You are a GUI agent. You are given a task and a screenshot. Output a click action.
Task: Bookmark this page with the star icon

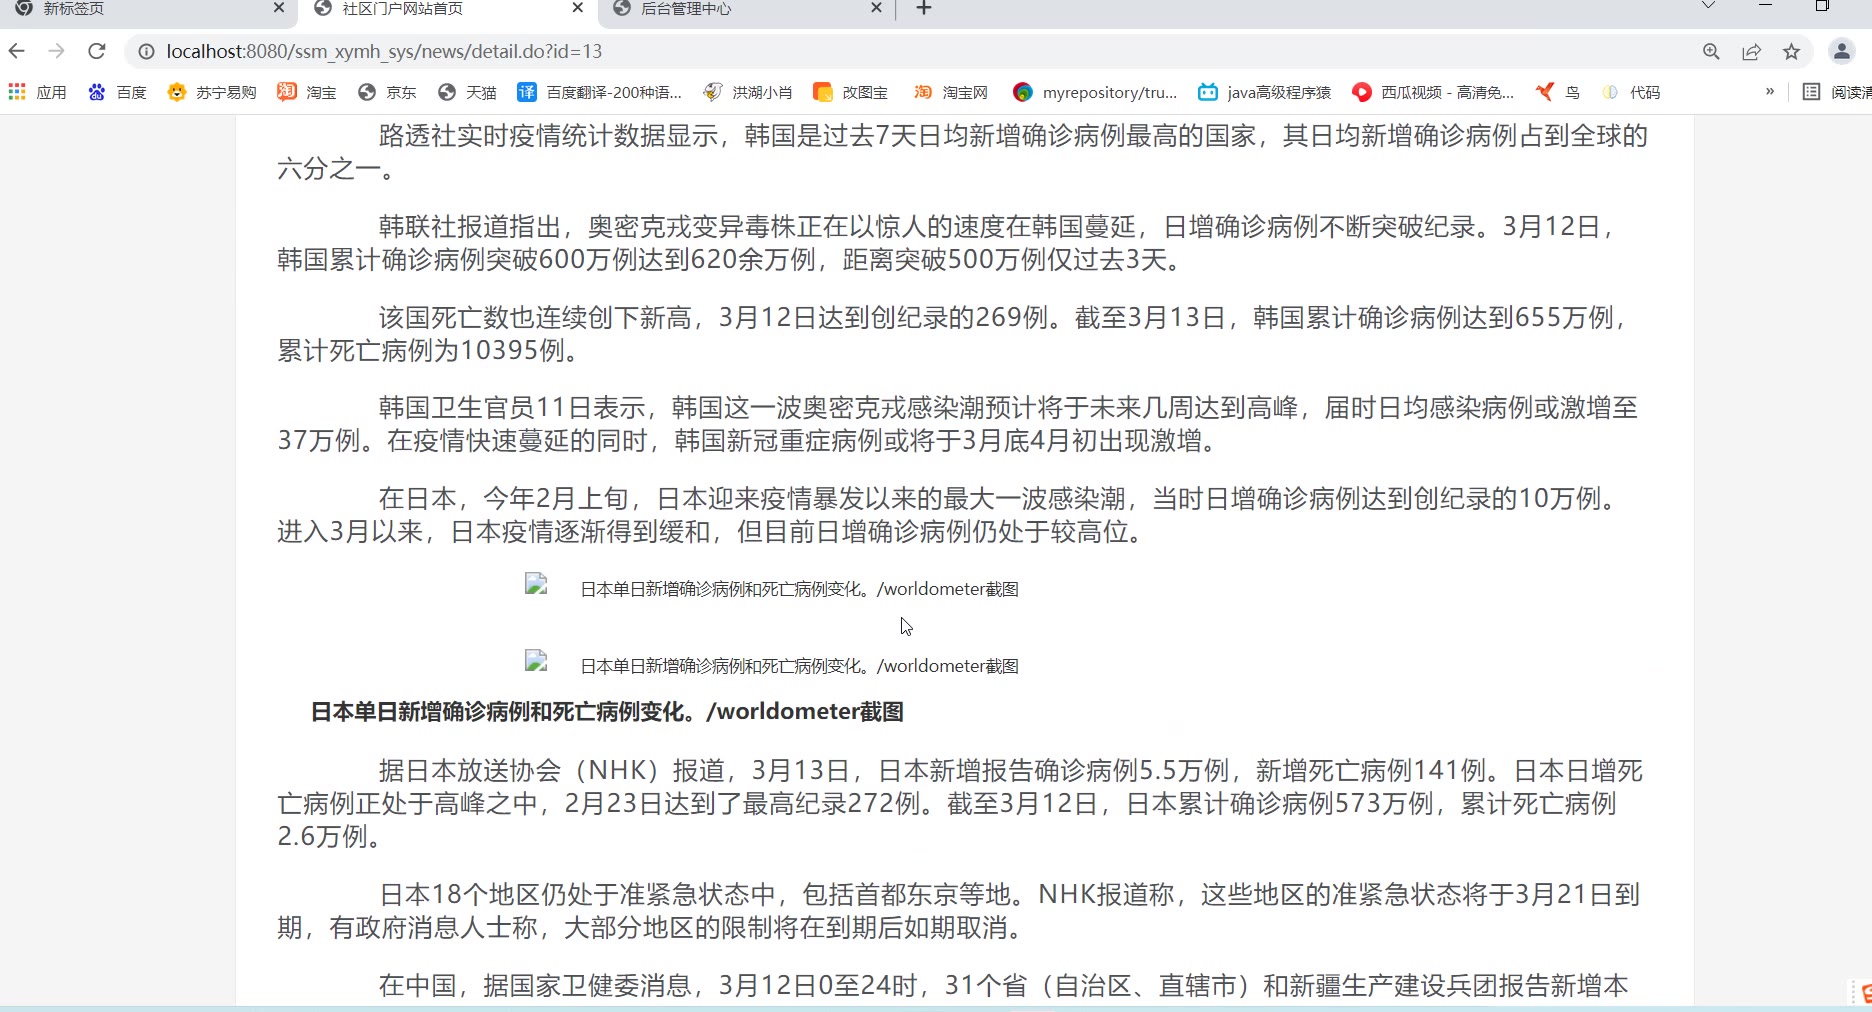click(1791, 51)
